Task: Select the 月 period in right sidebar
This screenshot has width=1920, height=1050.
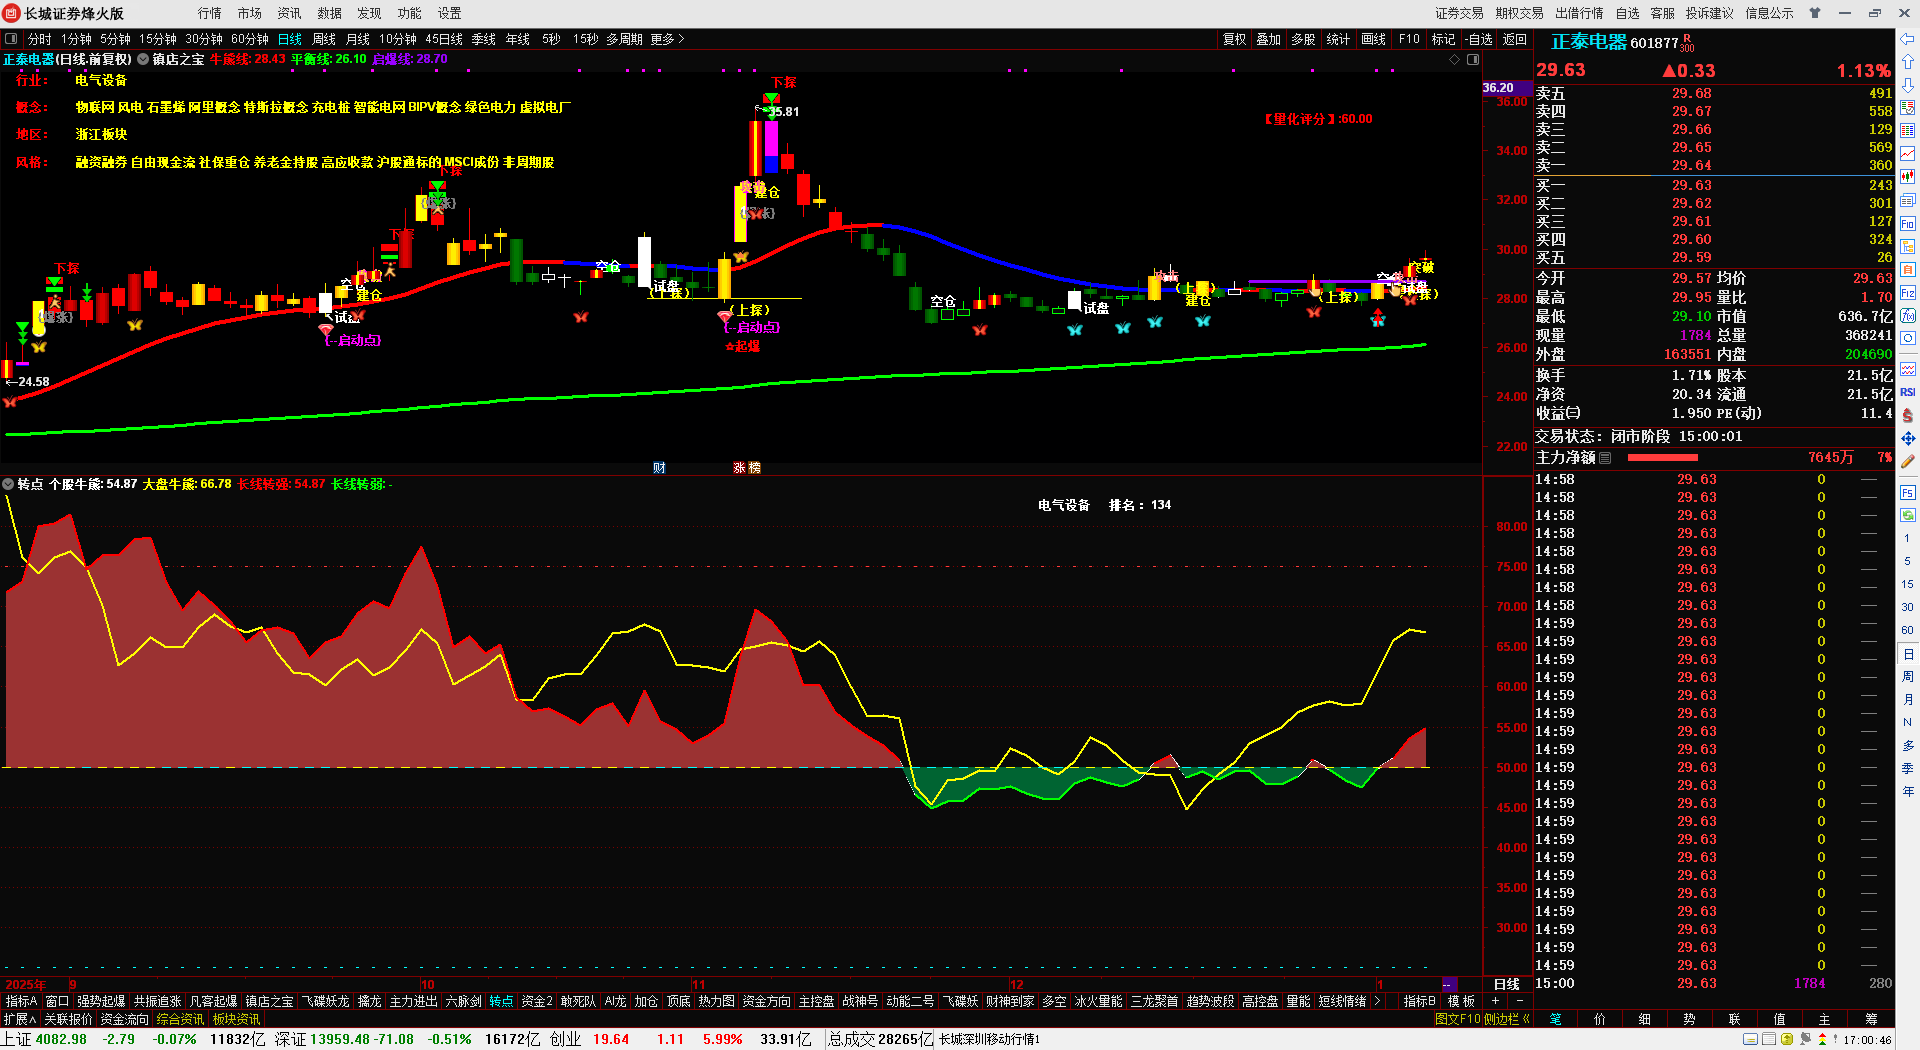Action: click(x=1908, y=700)
